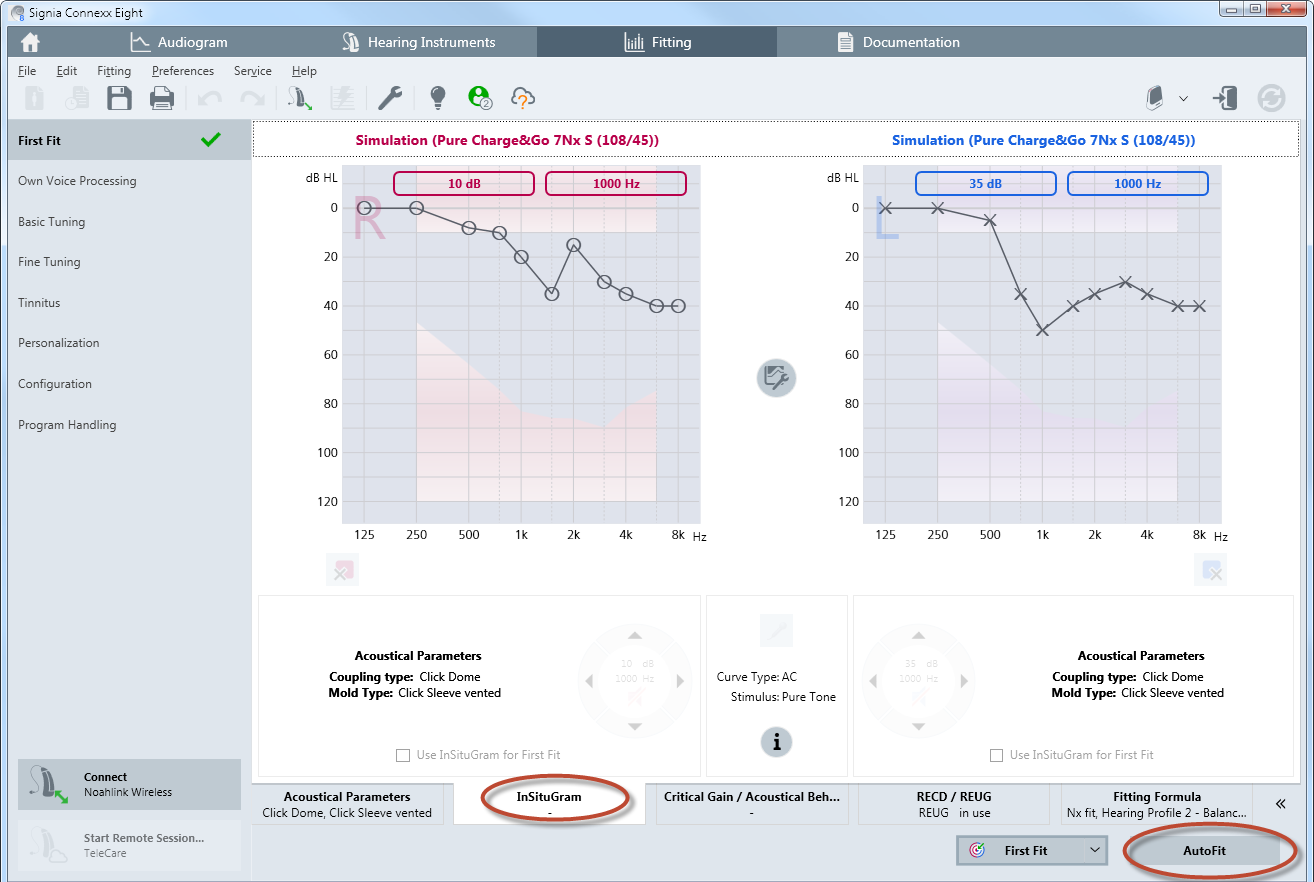Click the Save diskette toolbar icon
The image size is (1314, 882).
coord(119,98)
